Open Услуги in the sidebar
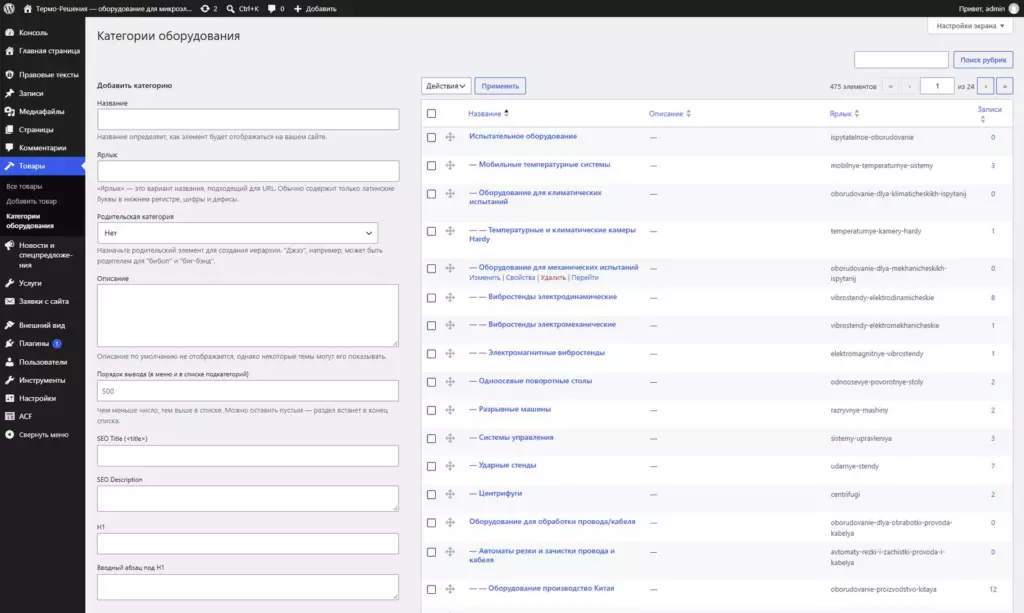The image size is (1024, 613). coord(30,283)
